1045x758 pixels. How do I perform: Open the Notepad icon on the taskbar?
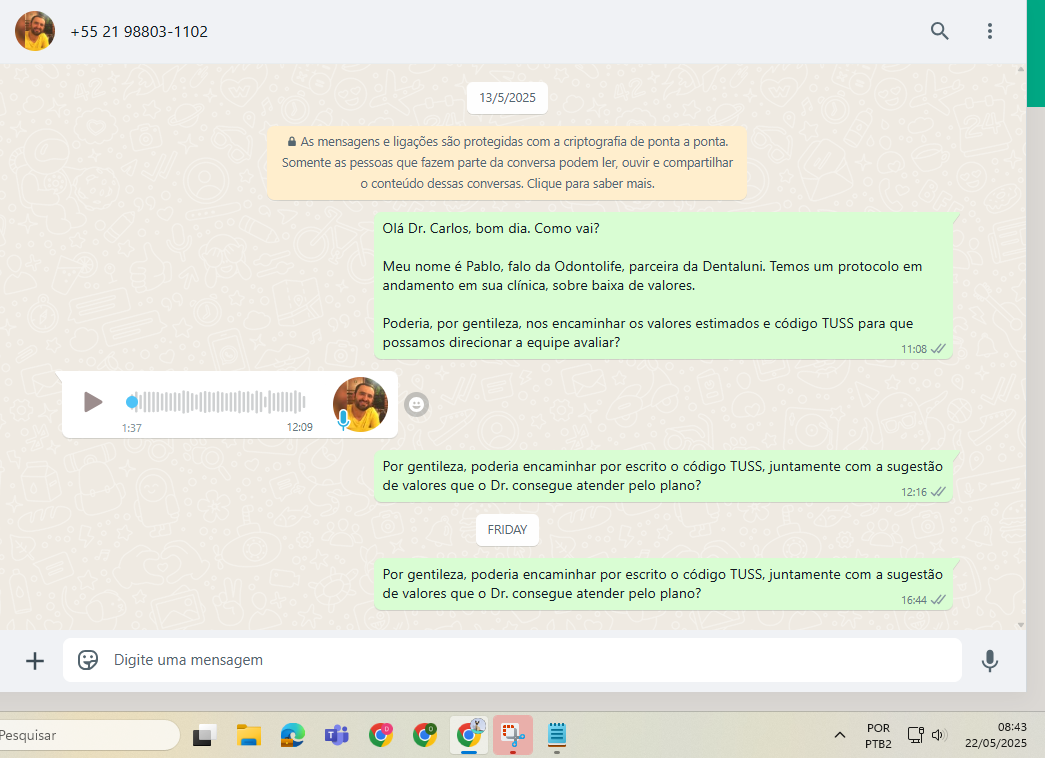[x=556, y=735]
